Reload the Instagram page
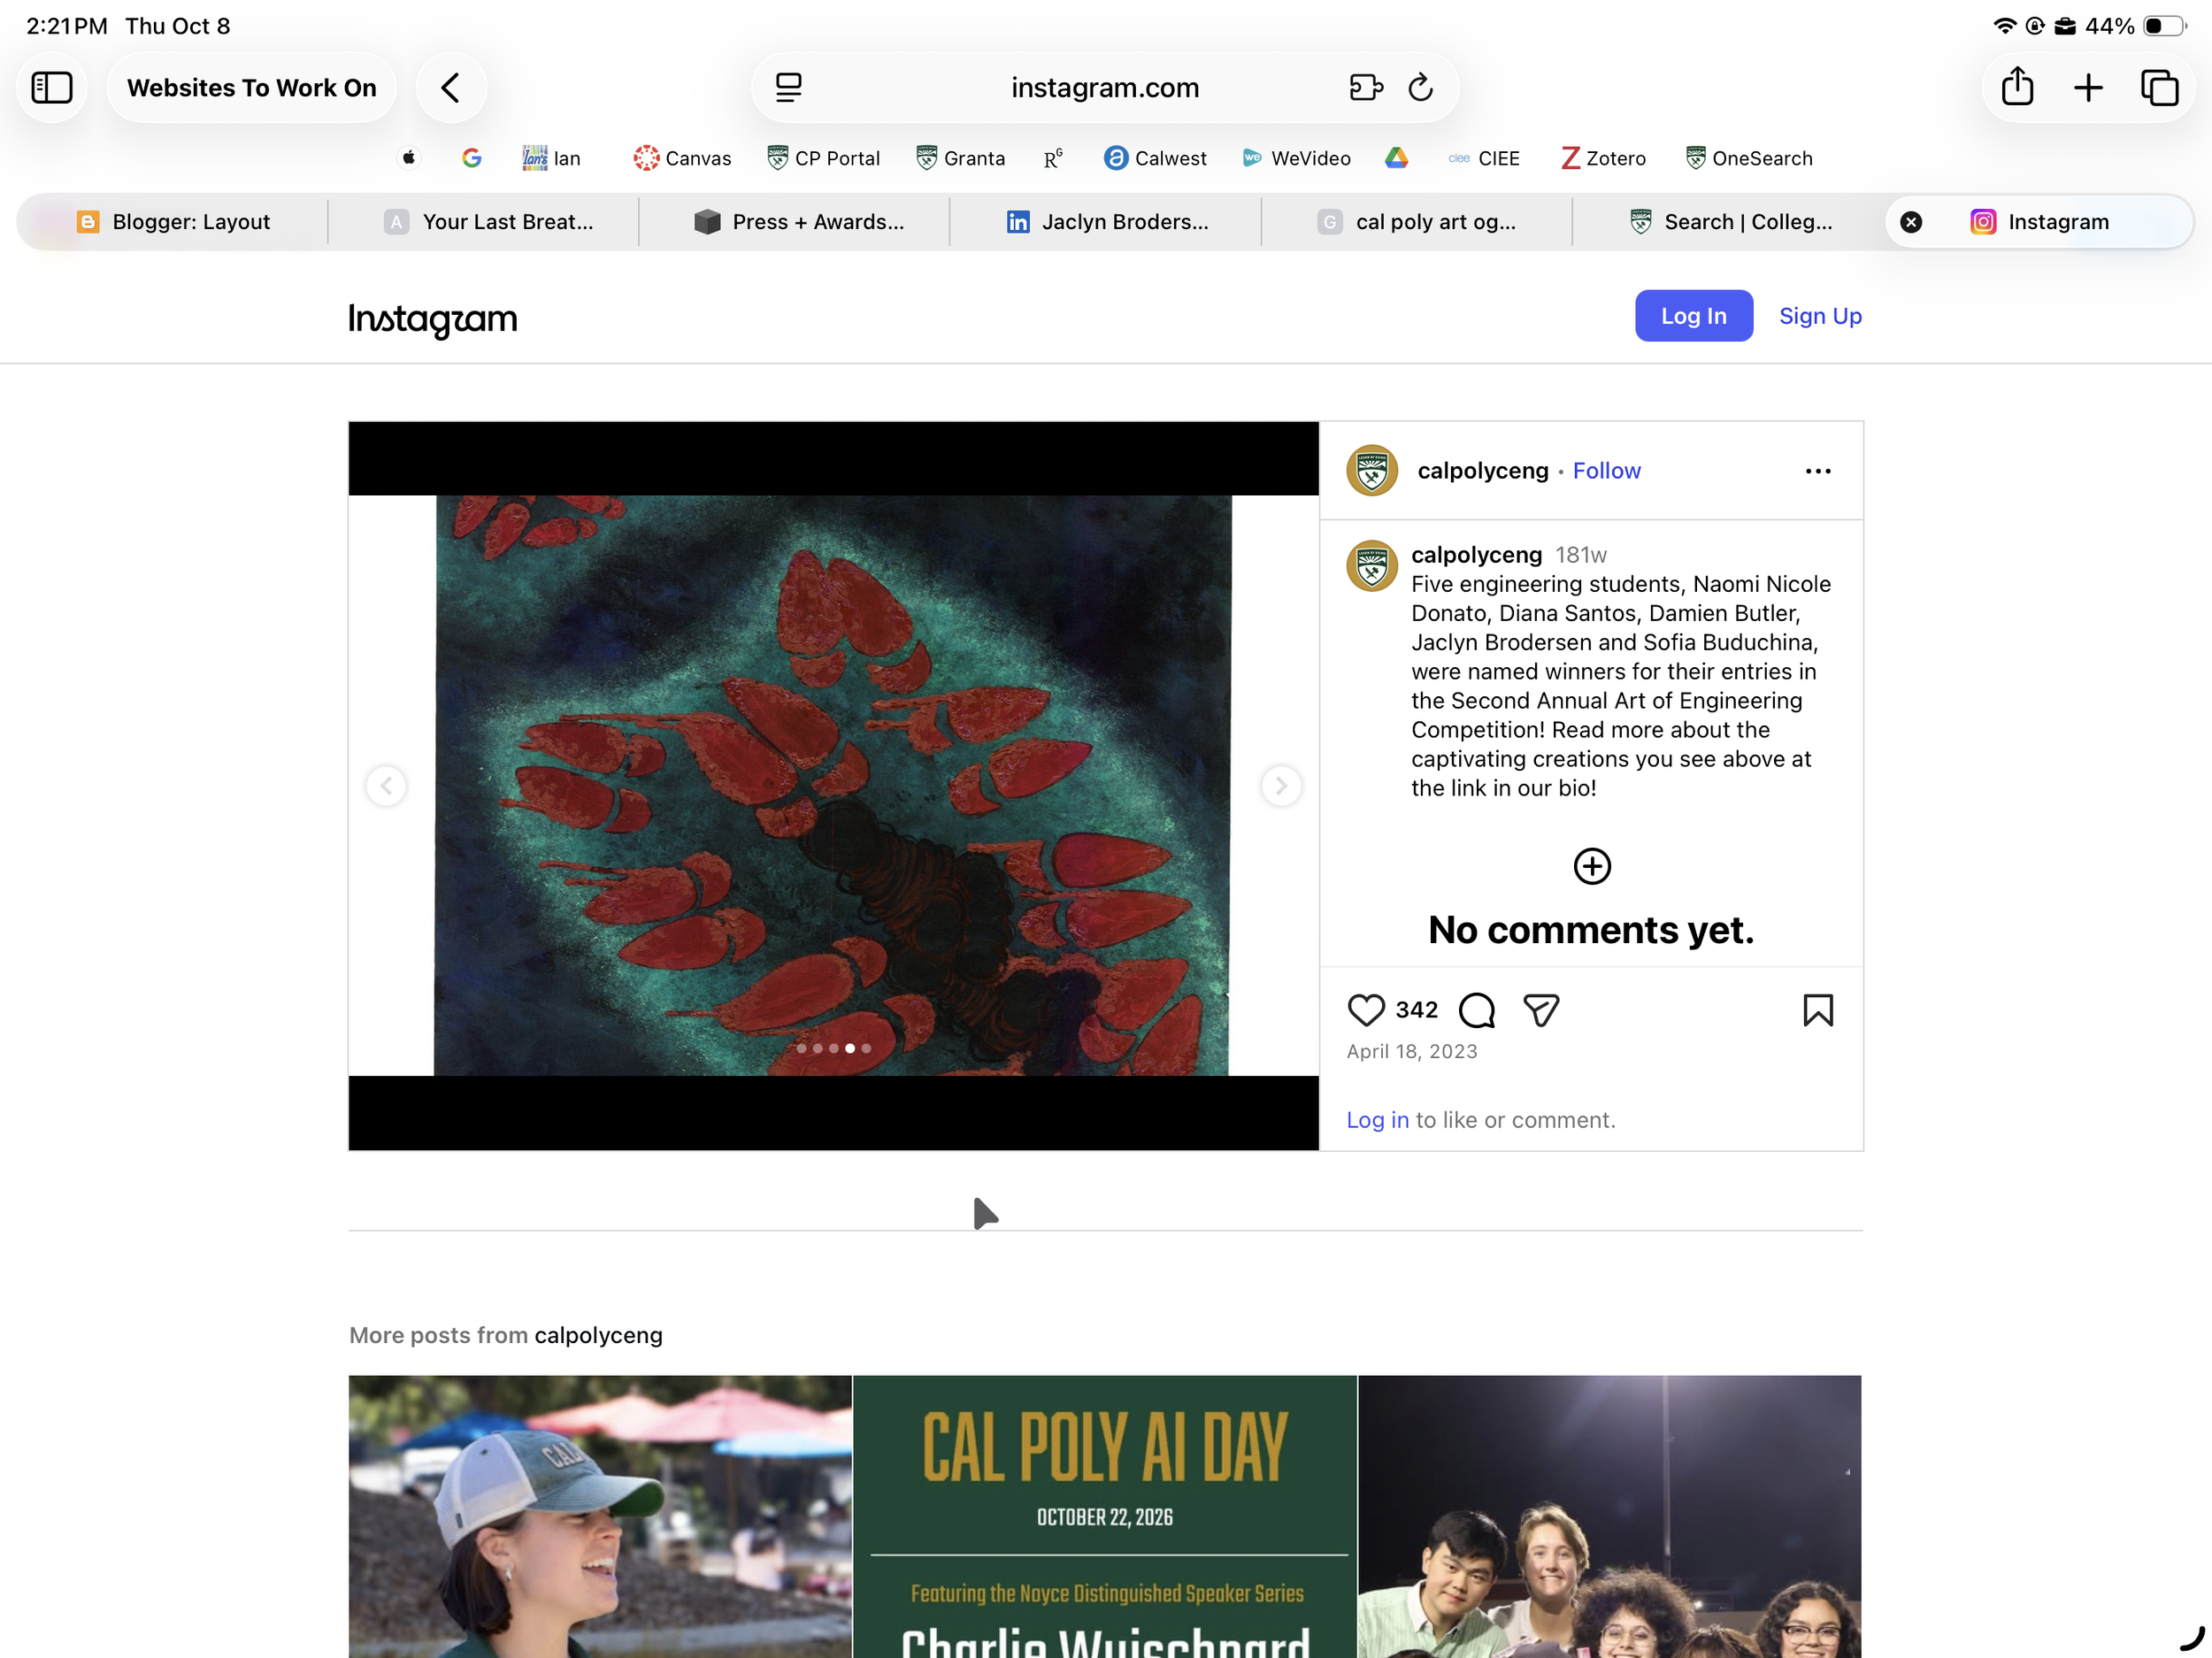The image size is (2212, 1658). coord(1420,88)
